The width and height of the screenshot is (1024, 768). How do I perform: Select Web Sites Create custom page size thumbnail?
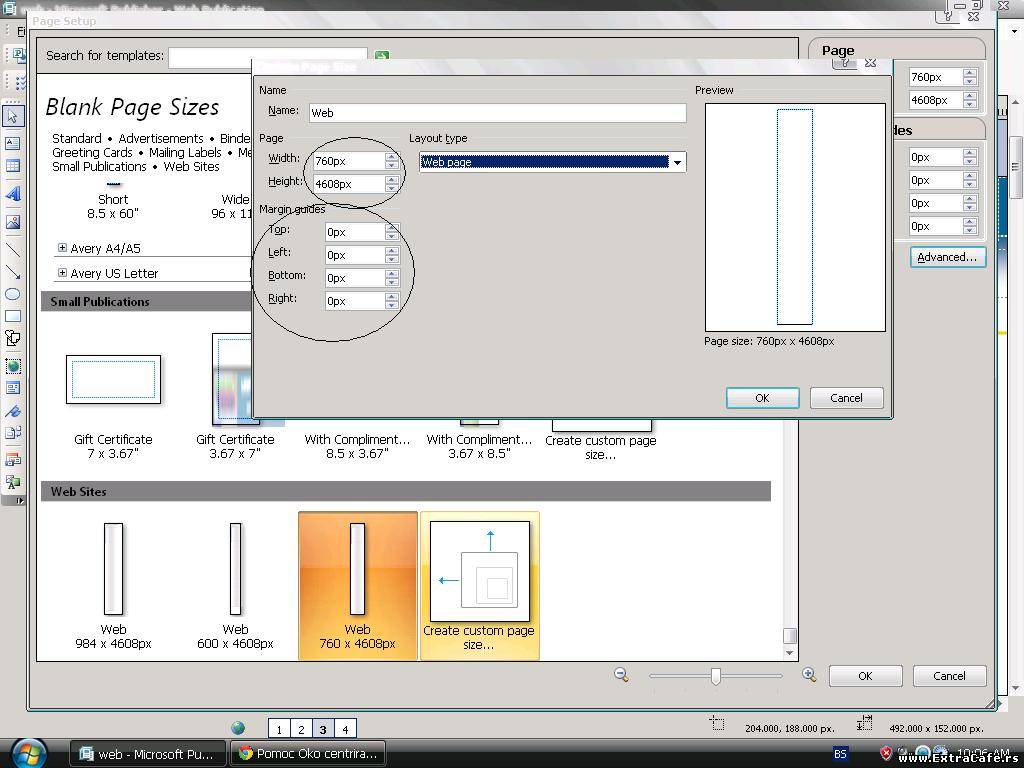[x=479, y=586]
